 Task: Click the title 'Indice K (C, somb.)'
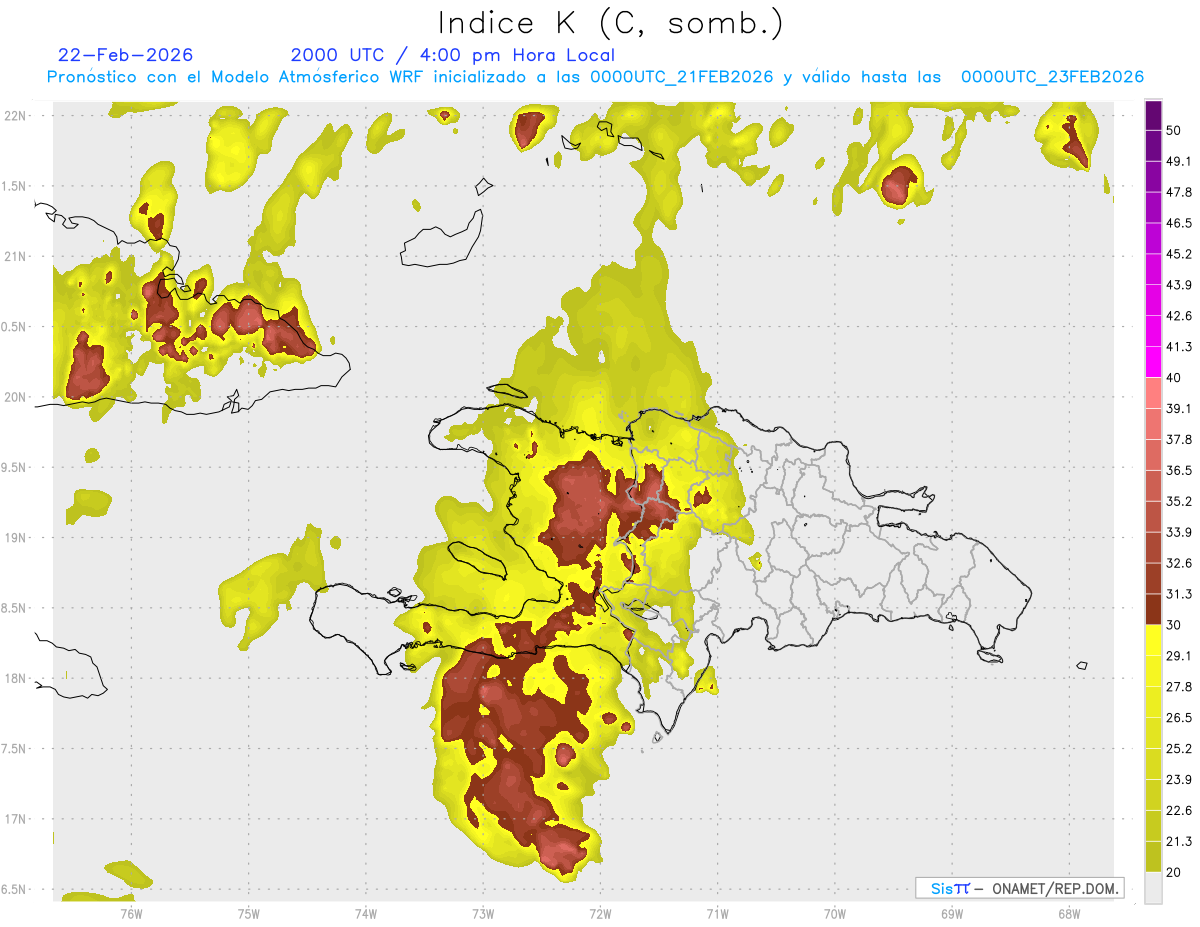[611, 23]
